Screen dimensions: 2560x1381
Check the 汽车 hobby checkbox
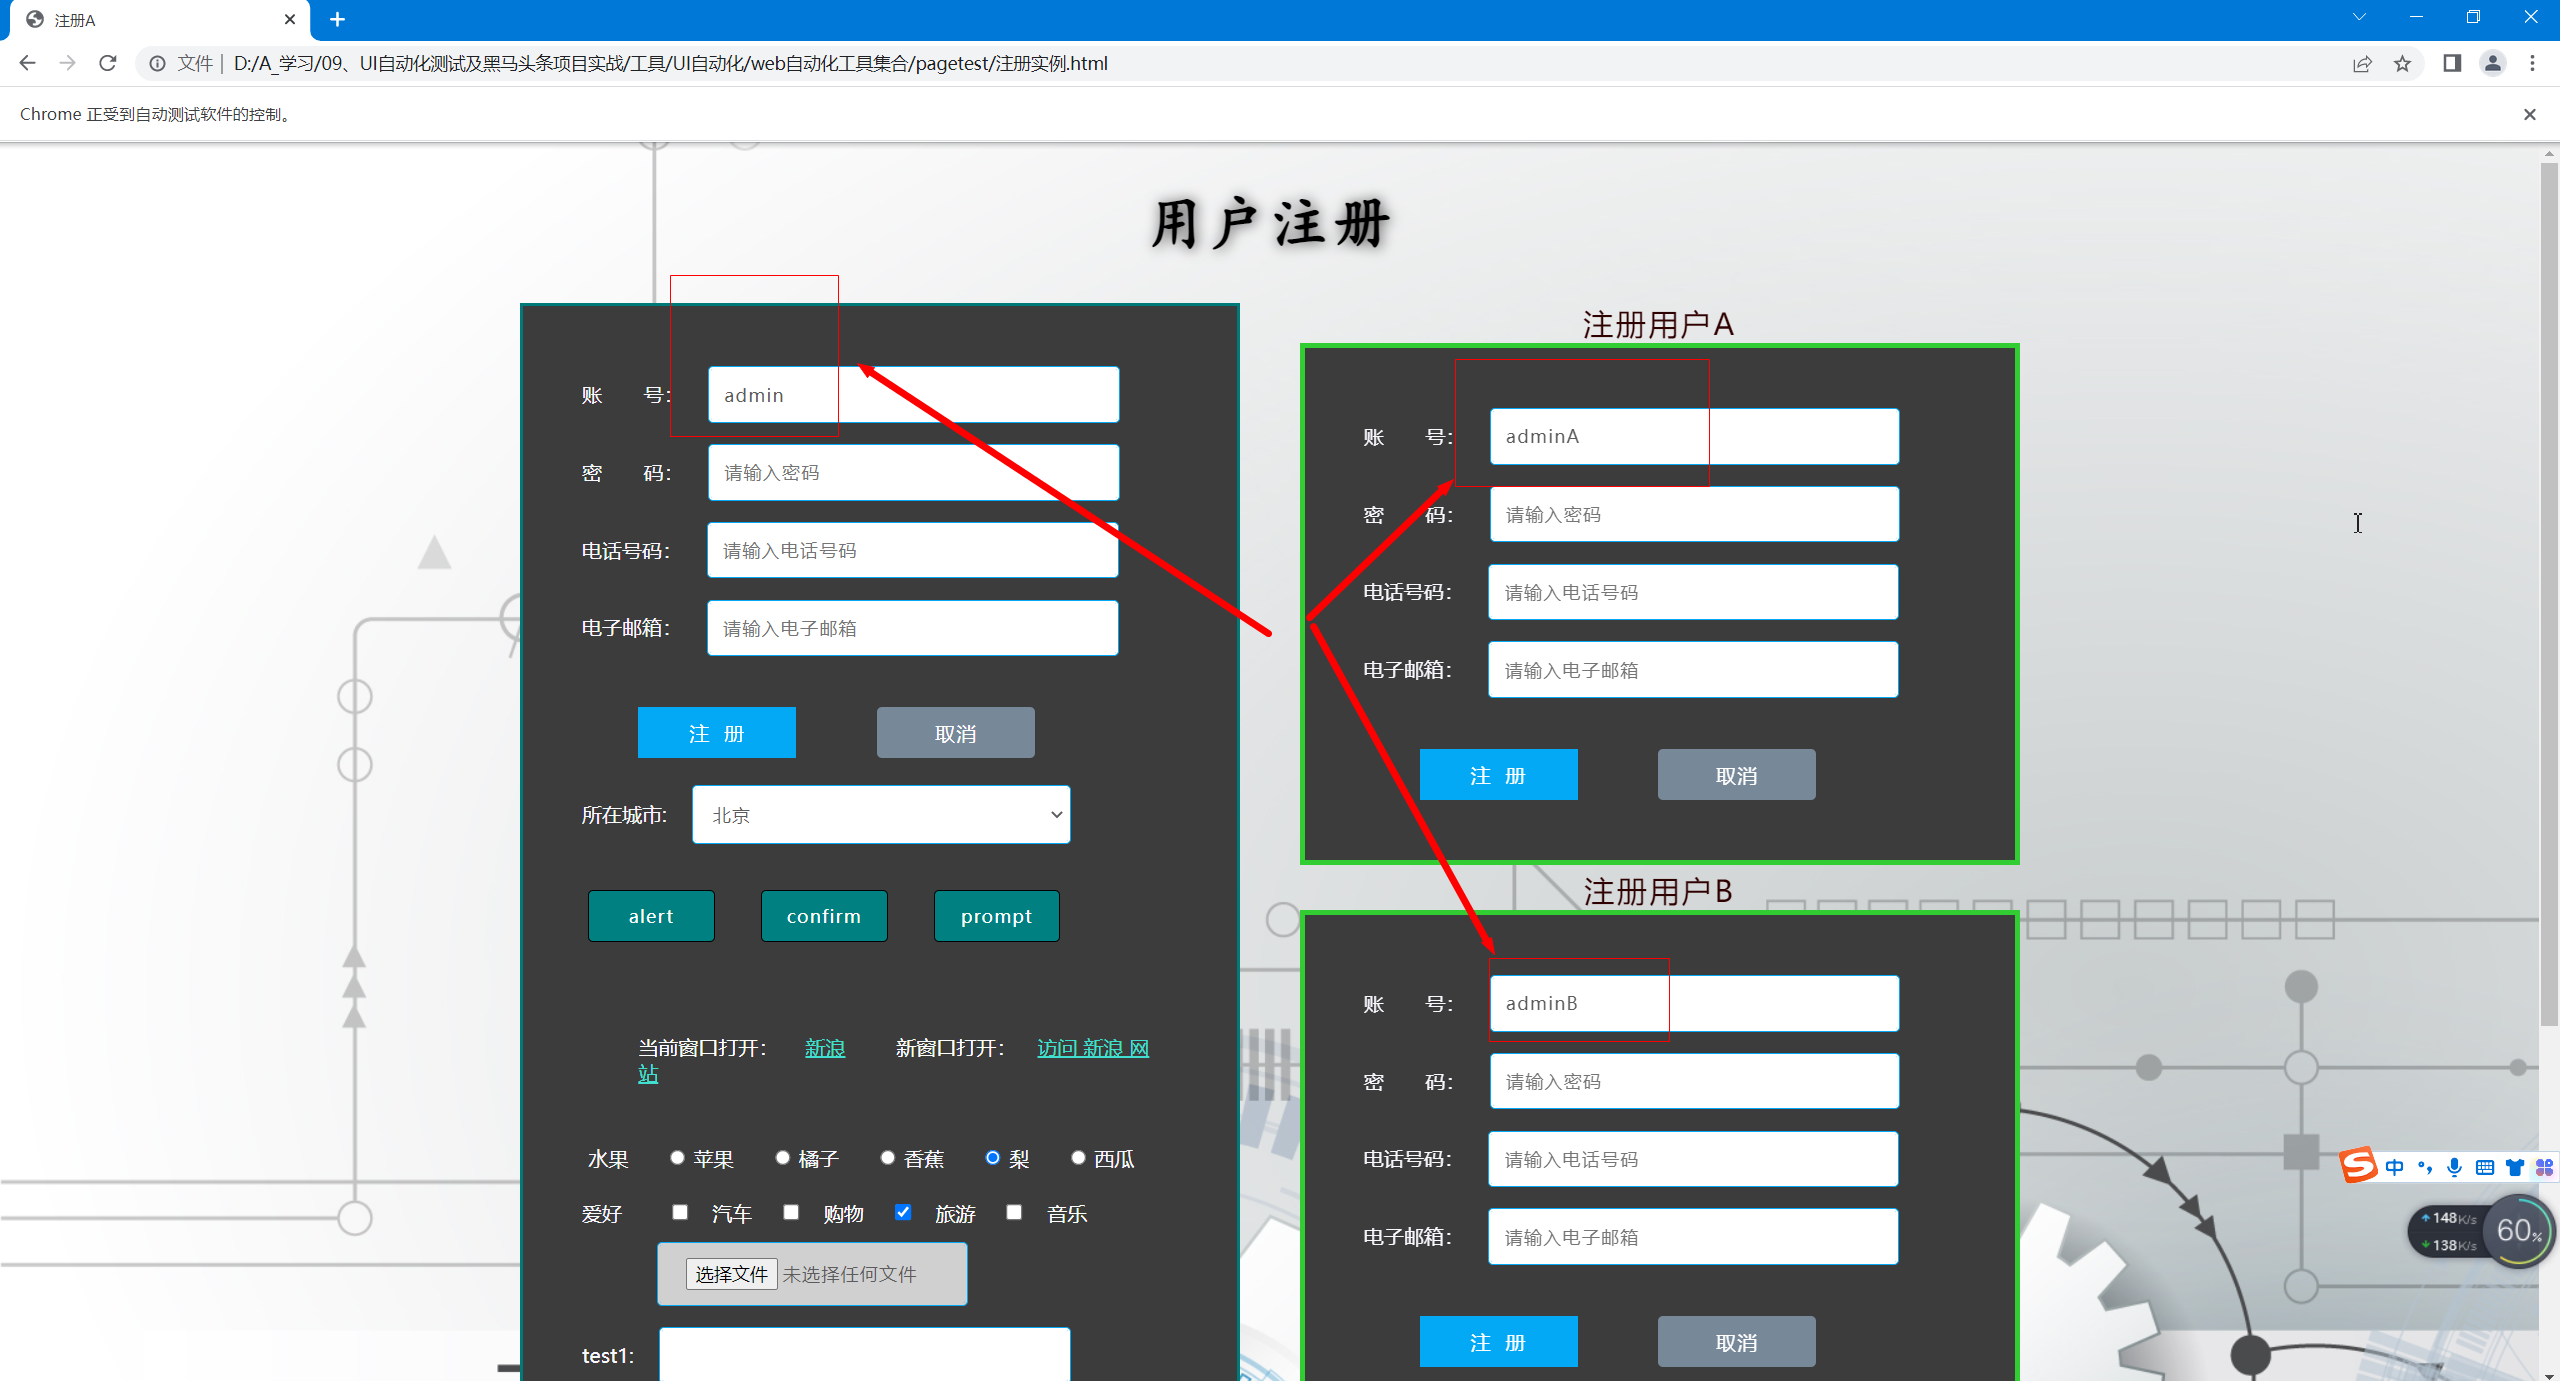[x=680, y=1212]
